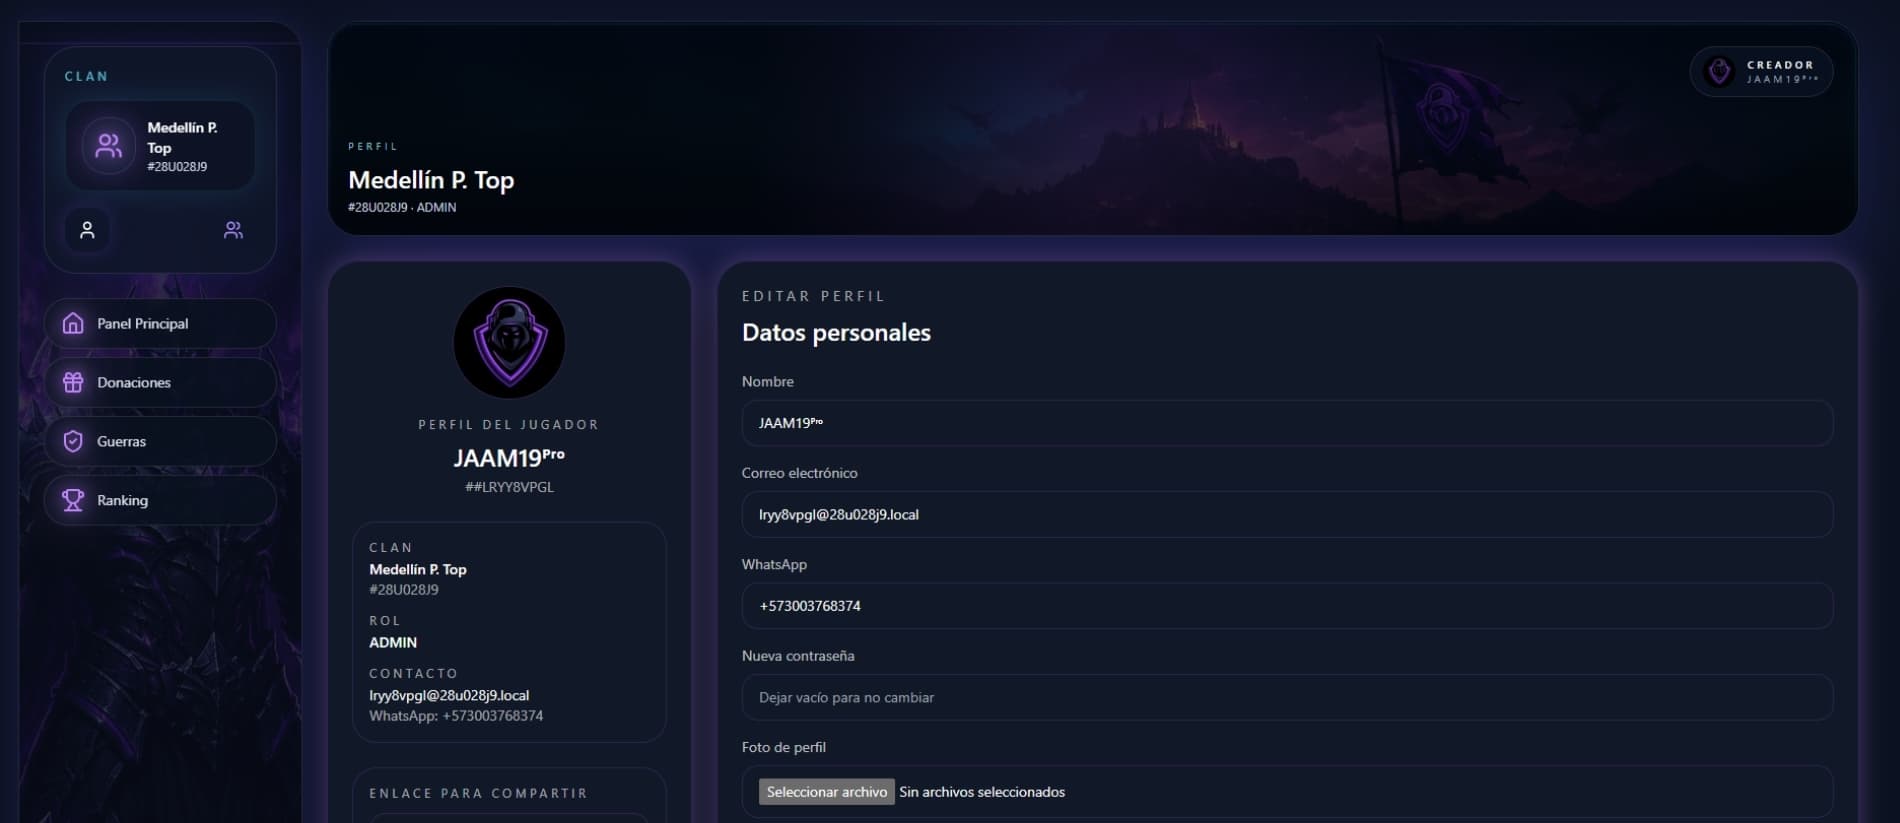Image resolution: width=1900 pixels, height=823 pixels.
Task: Focus the Nombre input field
Action: coord(1287,423)
